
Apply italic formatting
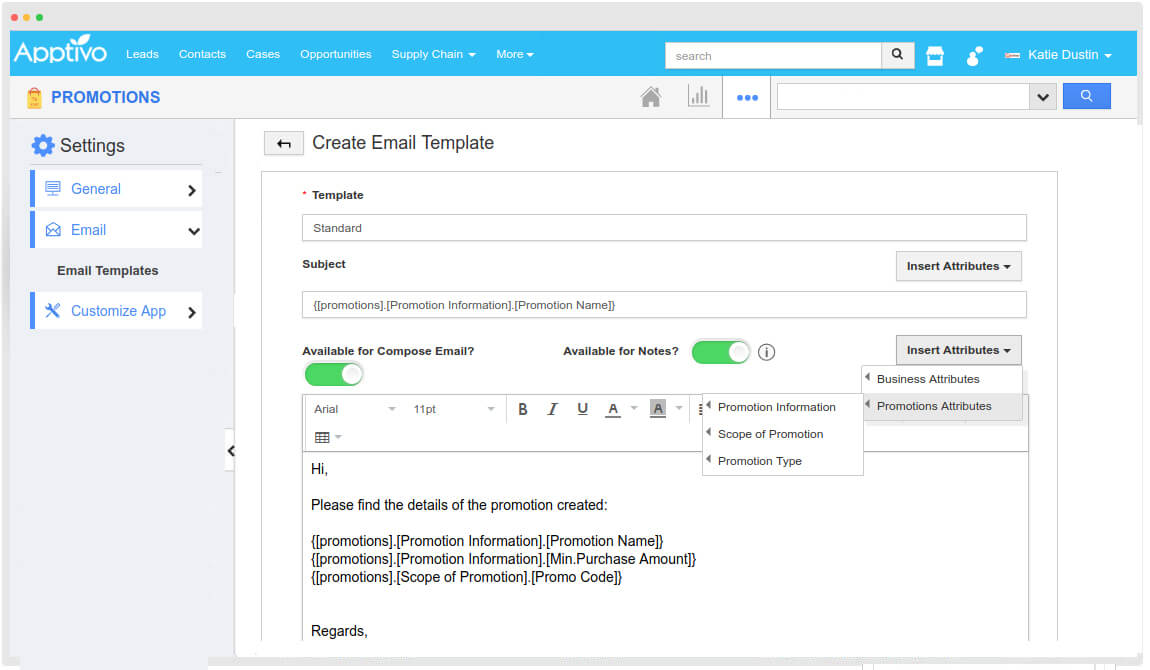coord(552,408)
